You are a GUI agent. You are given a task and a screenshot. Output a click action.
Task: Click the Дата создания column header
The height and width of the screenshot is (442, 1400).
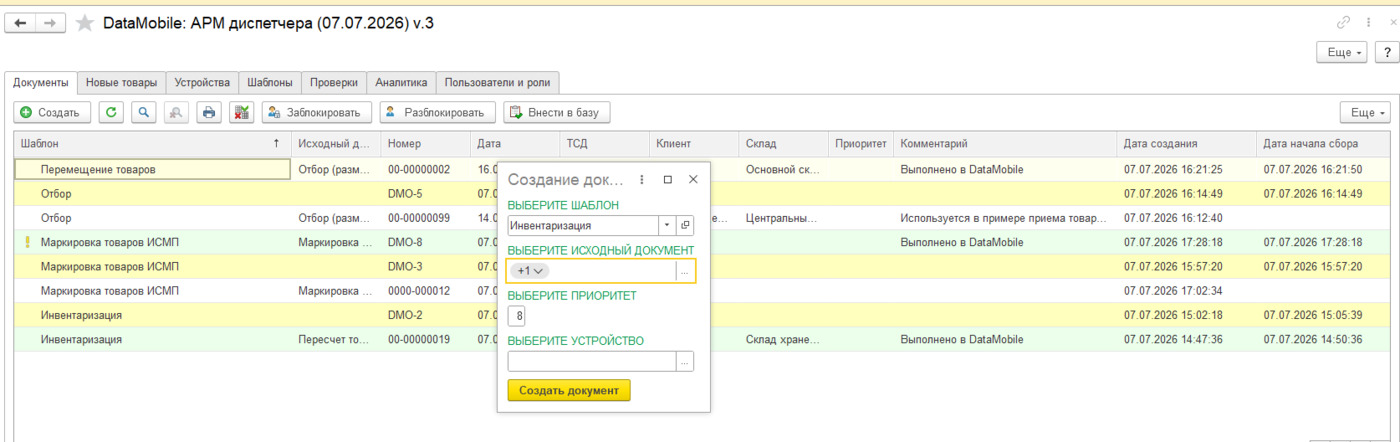pos(1186,144)
